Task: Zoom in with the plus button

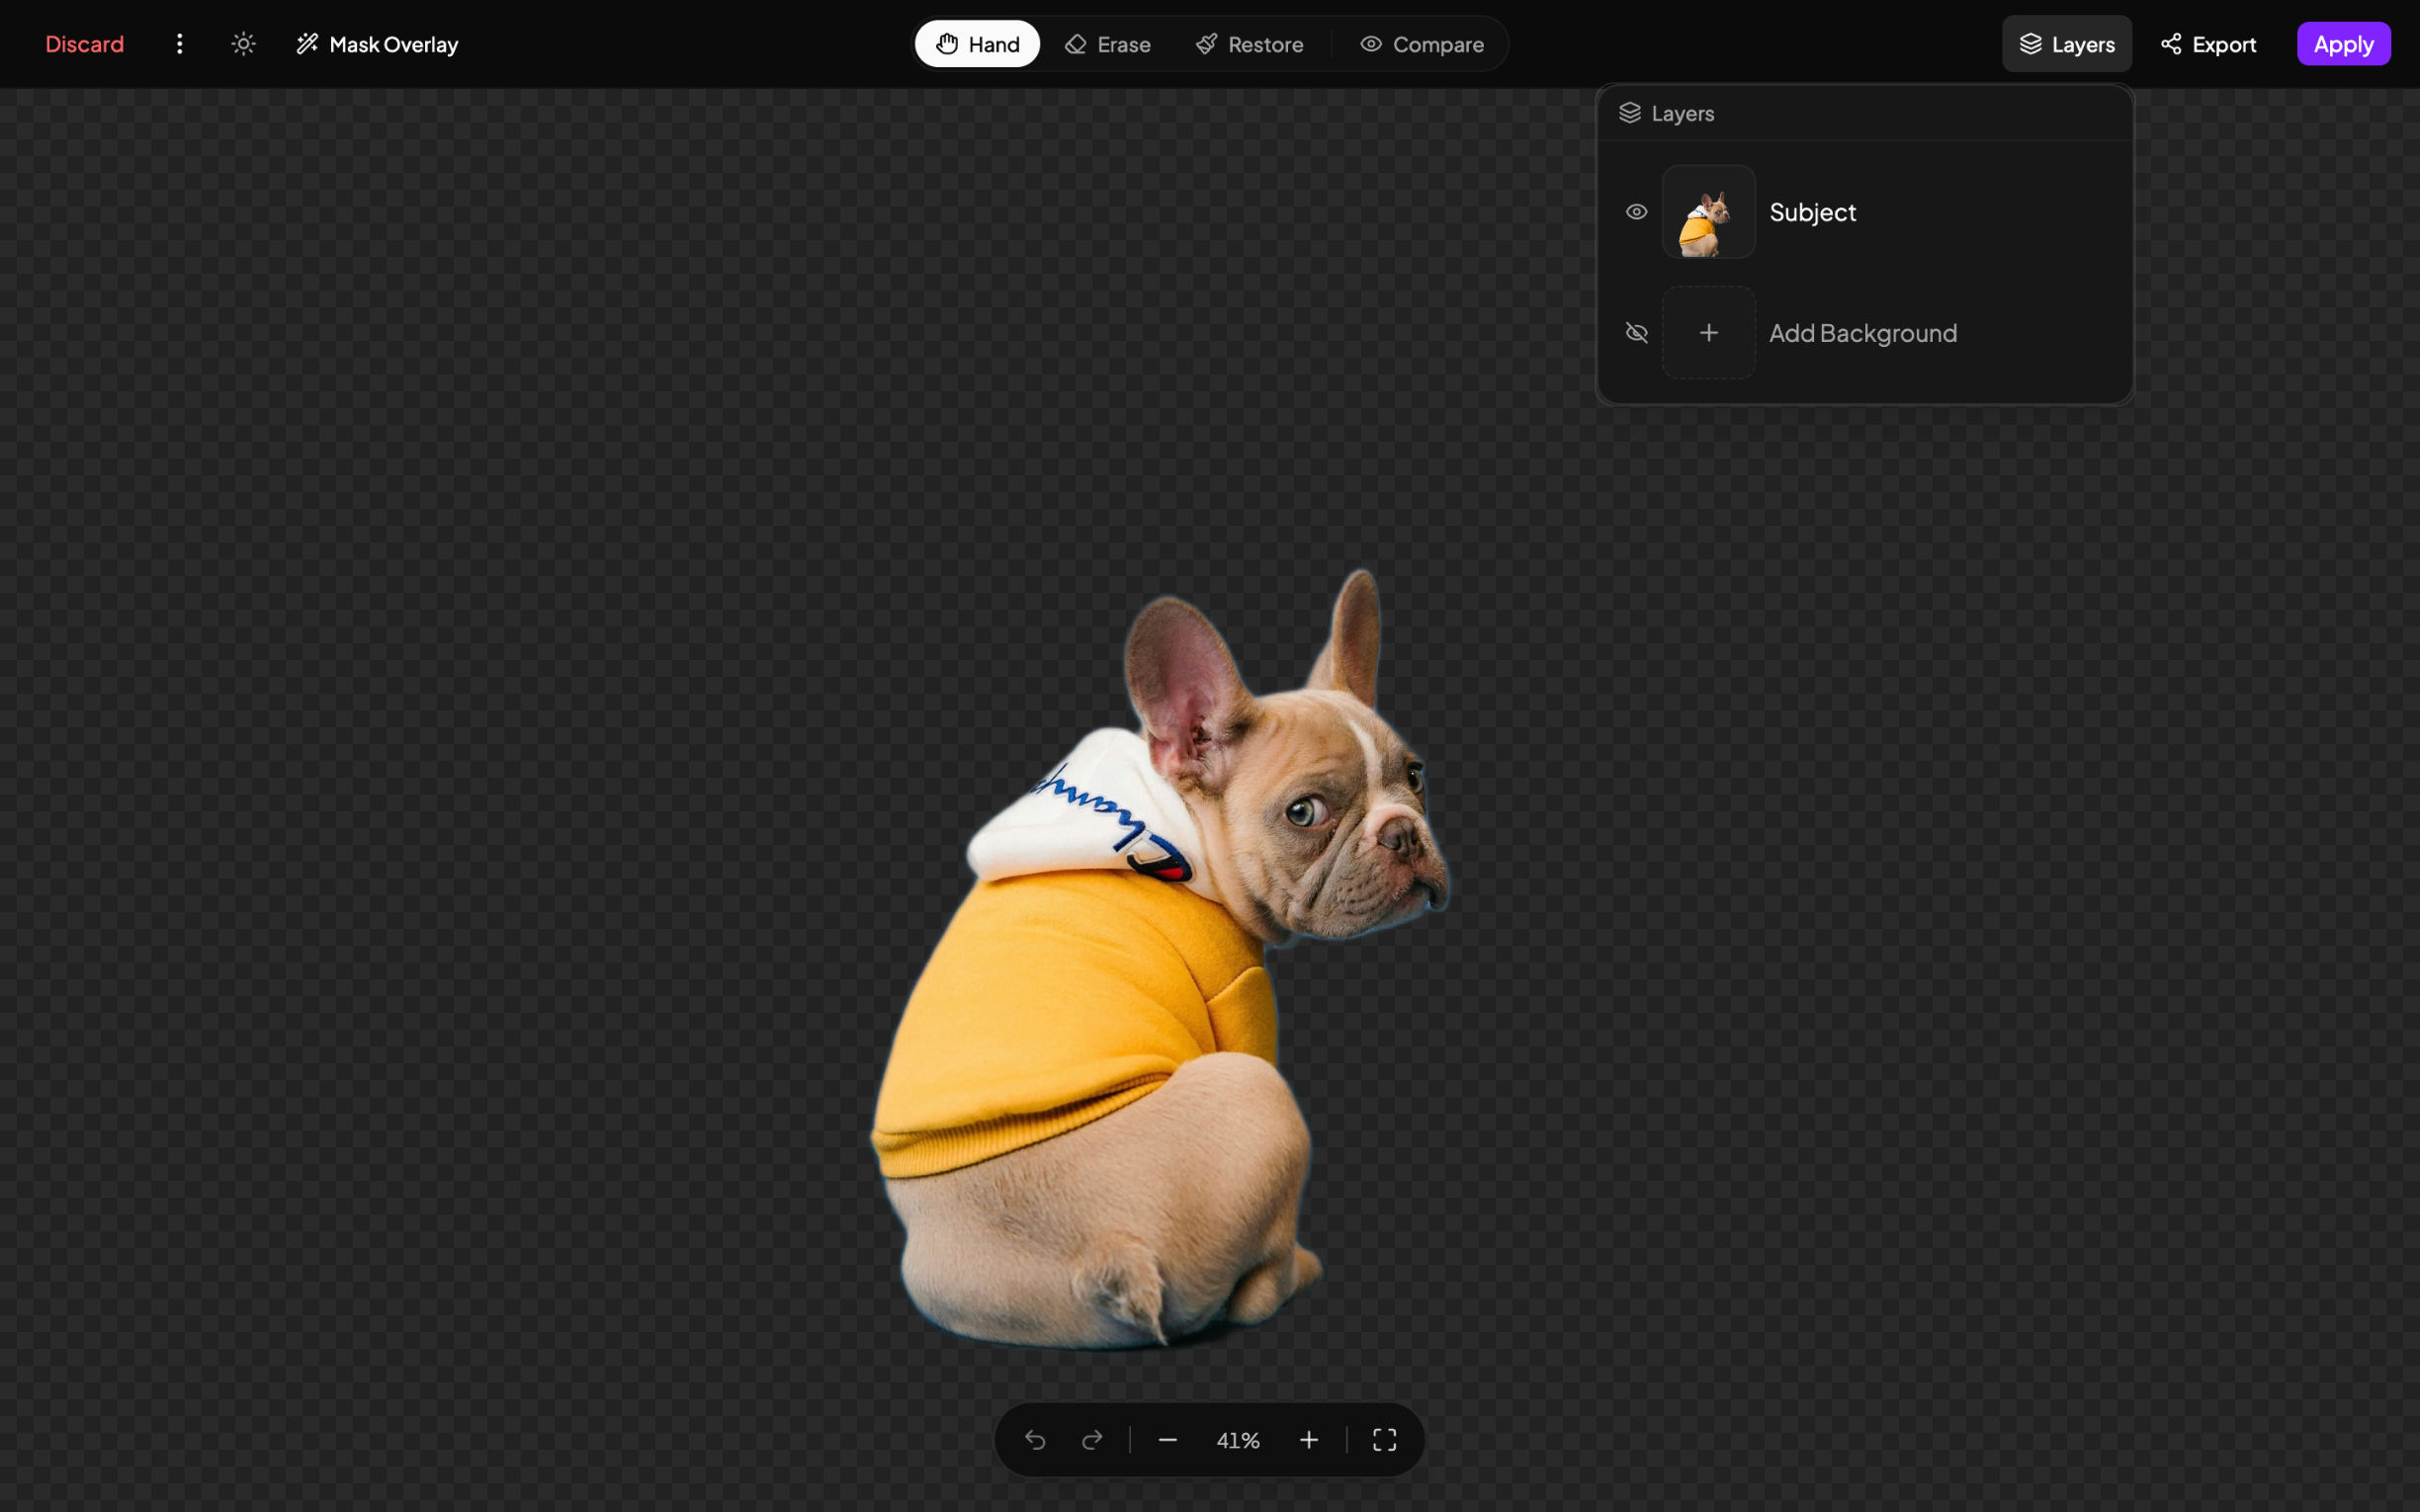Action: (x=1309, y=1440)
